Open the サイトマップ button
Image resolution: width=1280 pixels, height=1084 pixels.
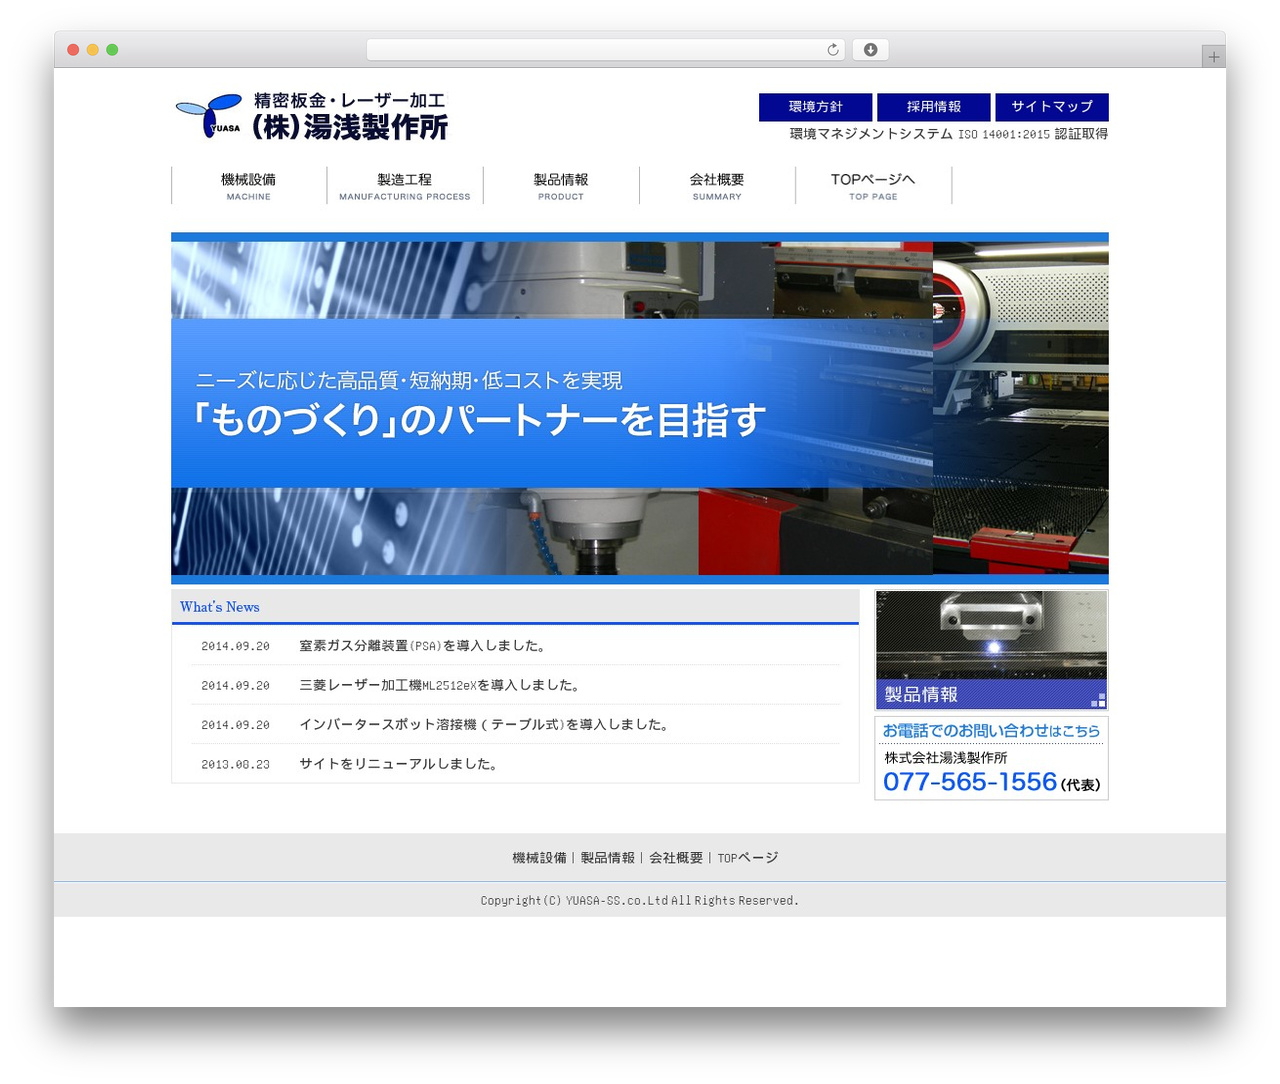(1052, 107)
